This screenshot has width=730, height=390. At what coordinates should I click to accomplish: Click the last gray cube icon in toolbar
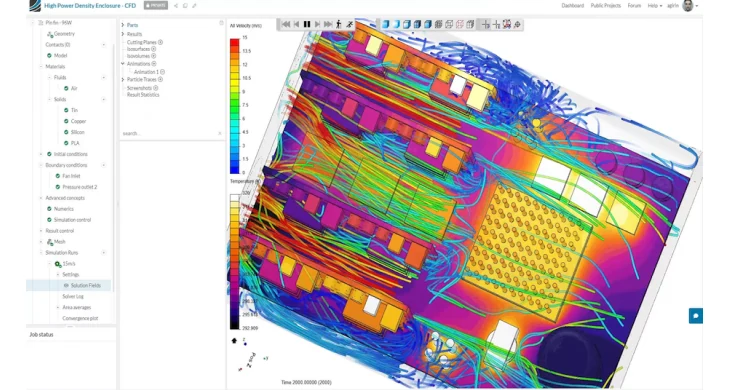[471, 24]
